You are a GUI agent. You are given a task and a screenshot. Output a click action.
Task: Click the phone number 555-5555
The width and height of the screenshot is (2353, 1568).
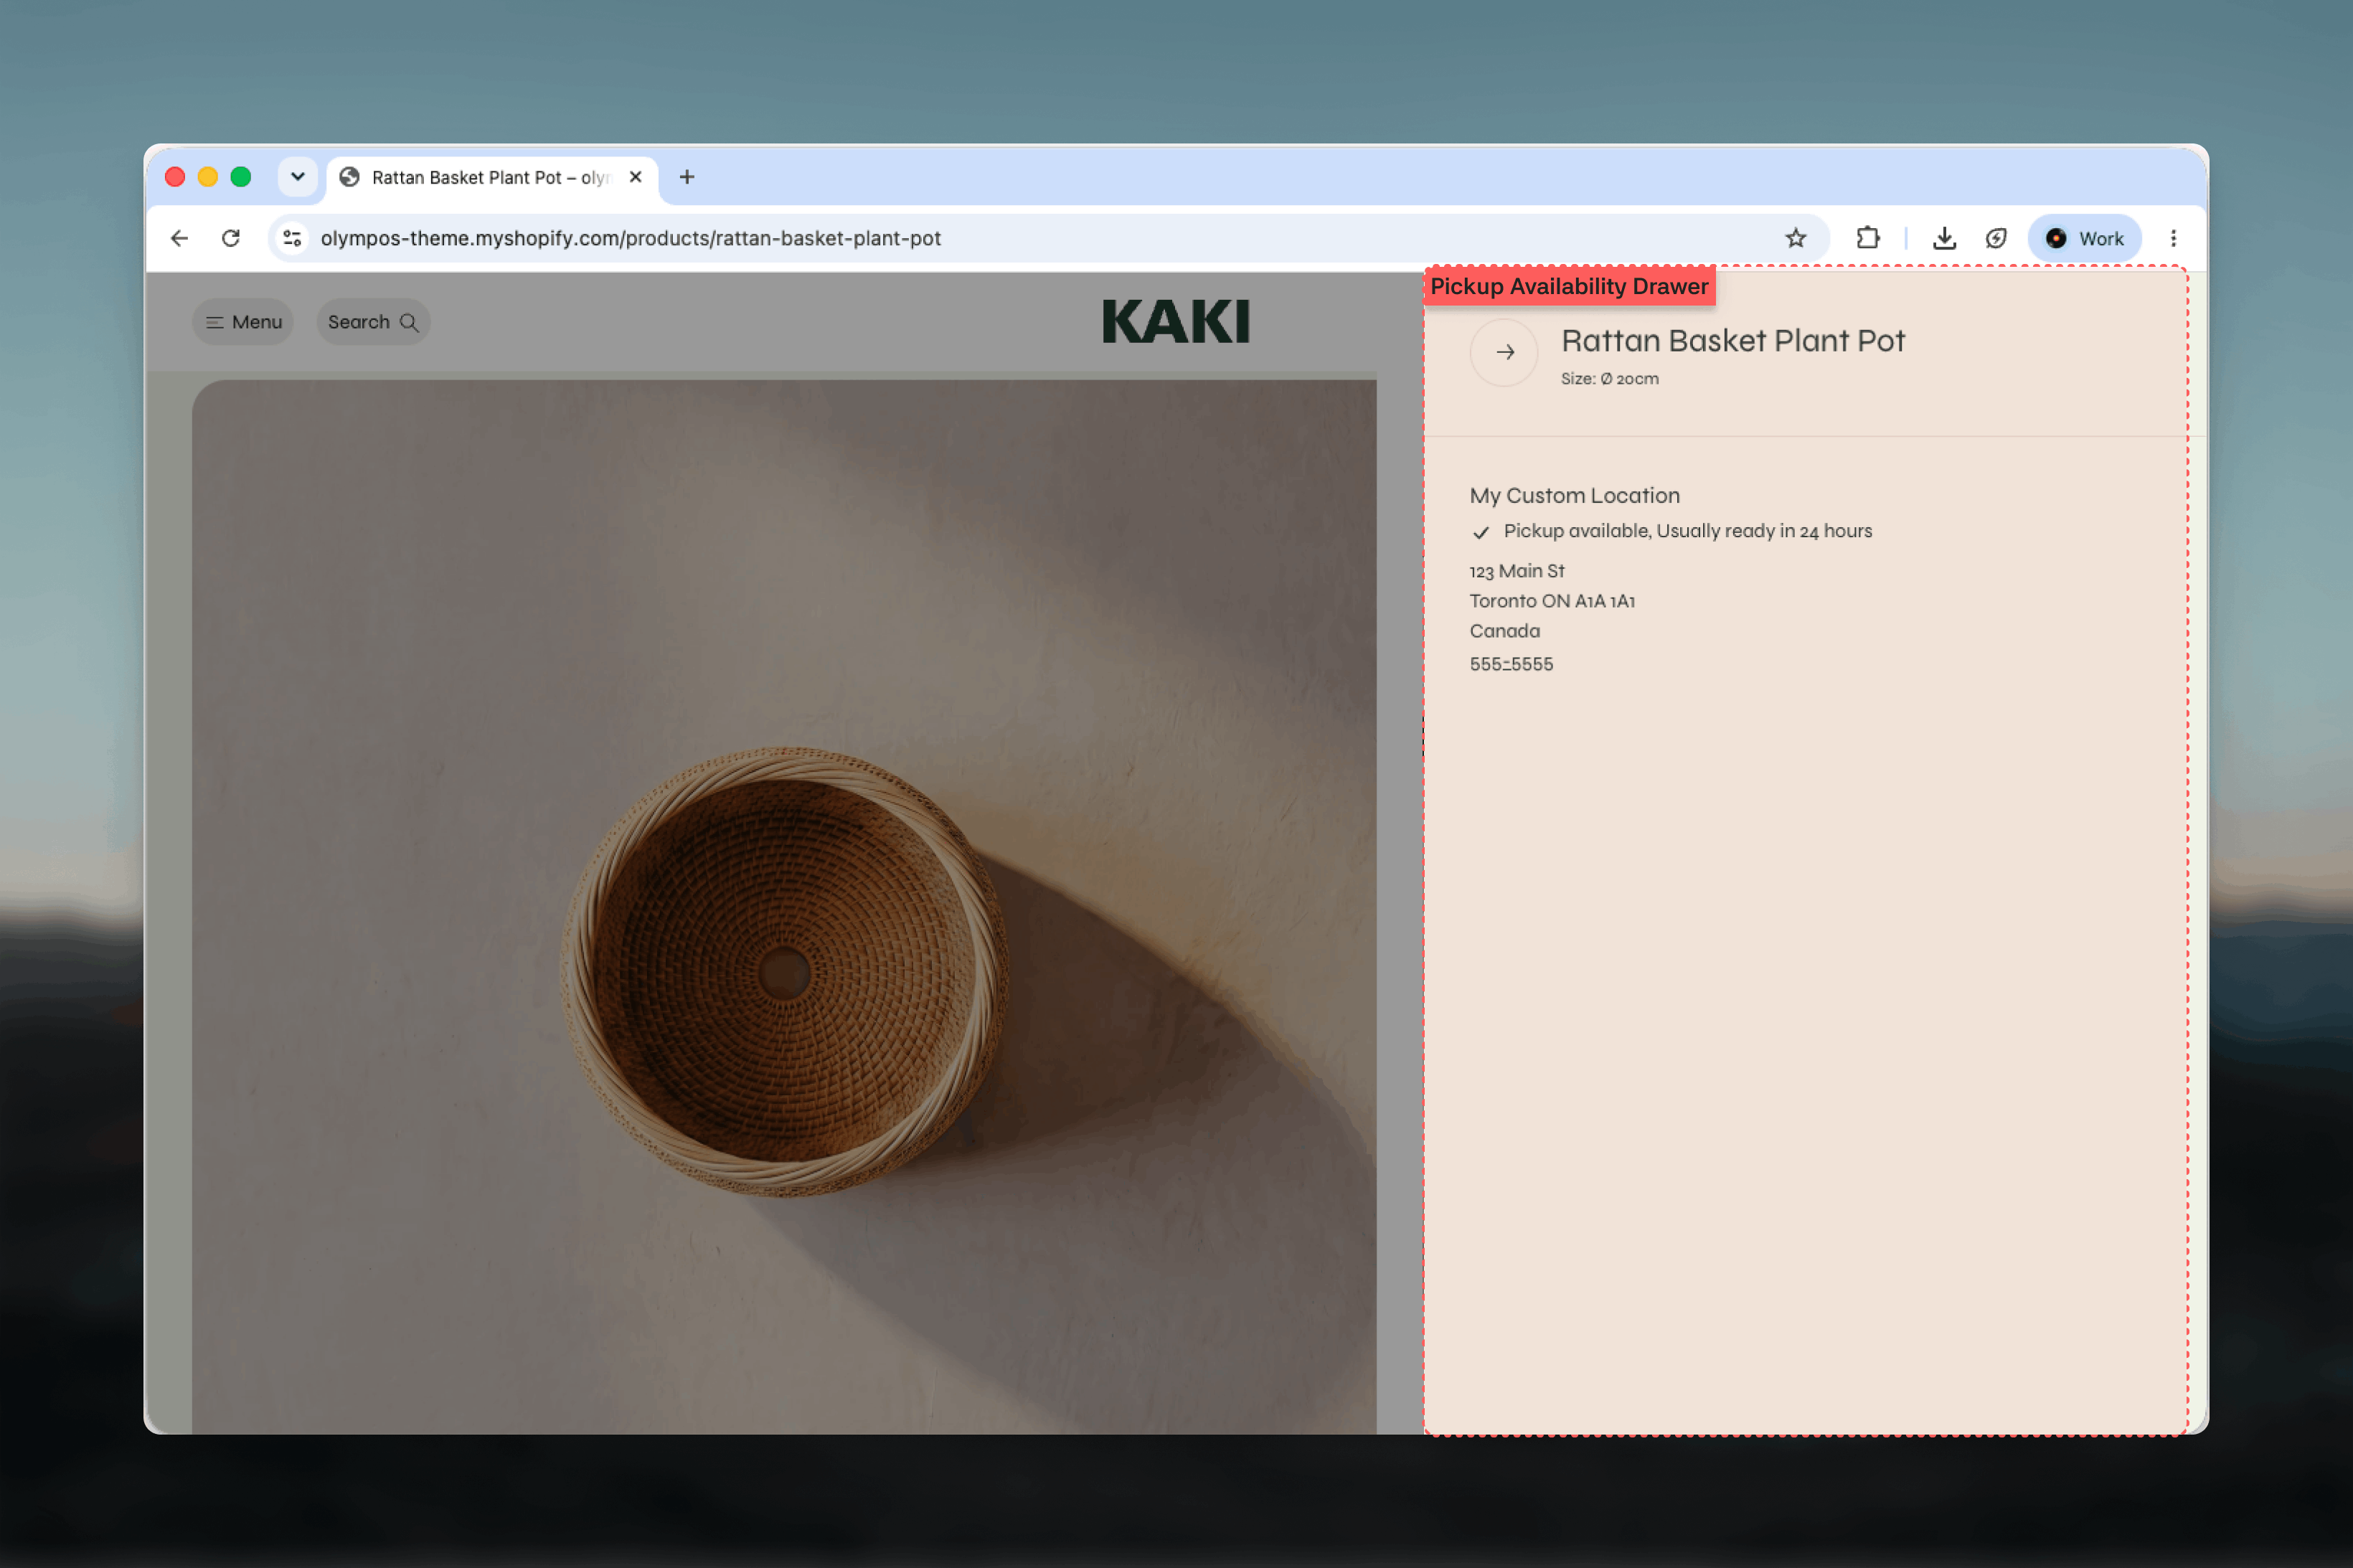[1511, 664]
